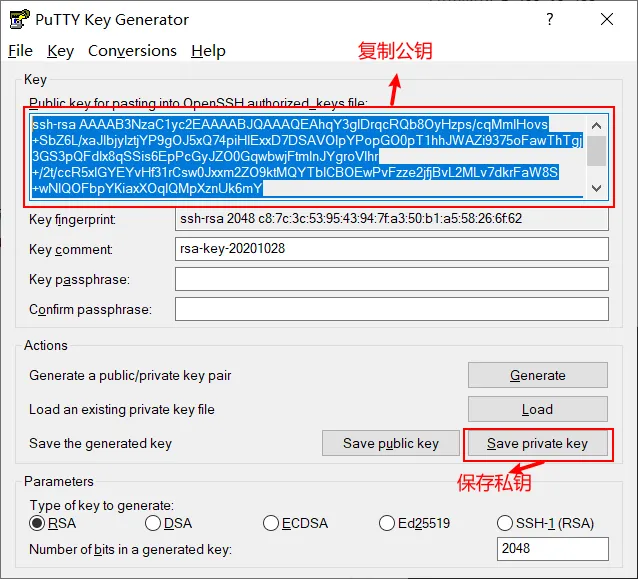
Task: Open the Key menu
Action: coord(60,51)
